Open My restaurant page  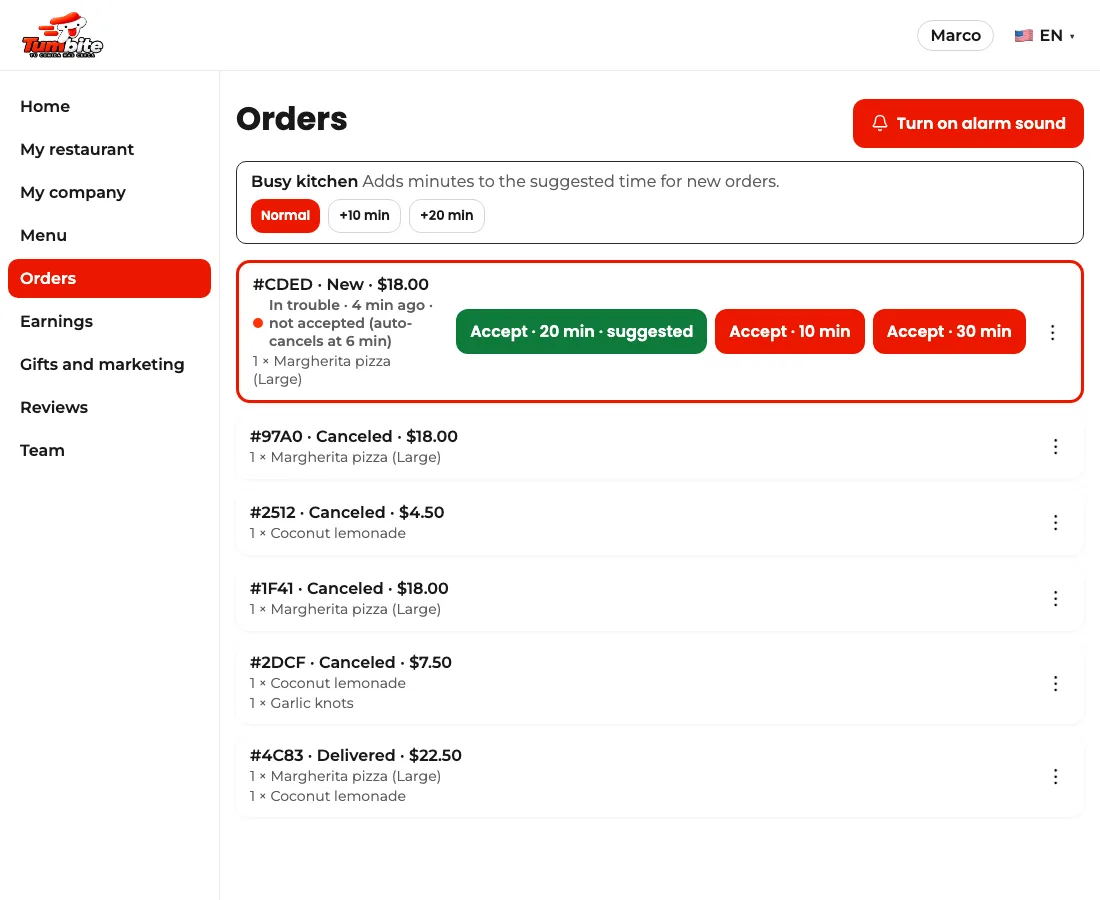[x=109, y=149]
